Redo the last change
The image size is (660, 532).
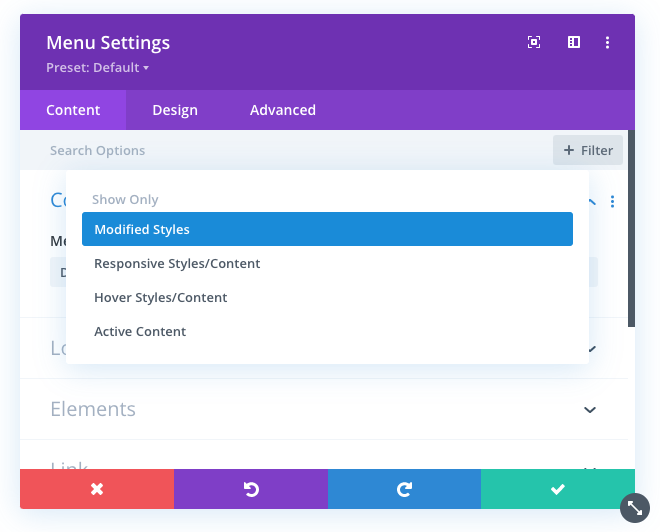[405, 489]
